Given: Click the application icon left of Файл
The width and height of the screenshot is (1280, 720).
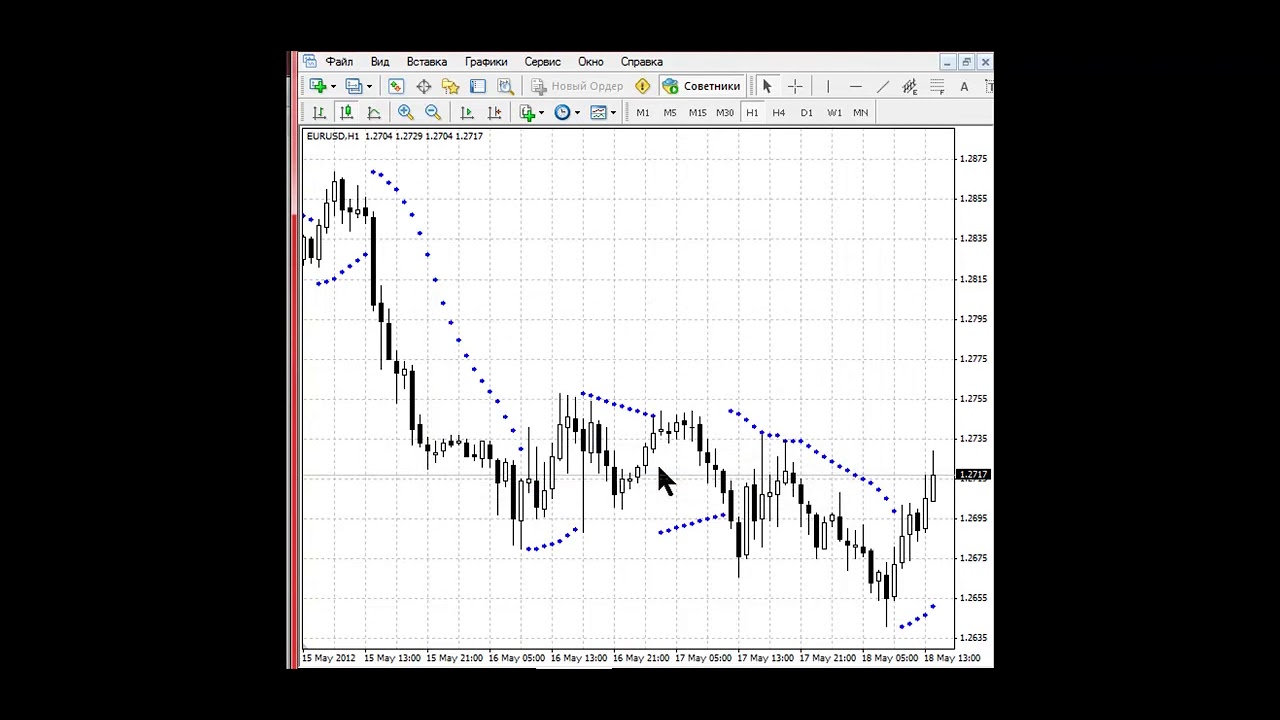Looking at the screenshot, I should point(310,62).
